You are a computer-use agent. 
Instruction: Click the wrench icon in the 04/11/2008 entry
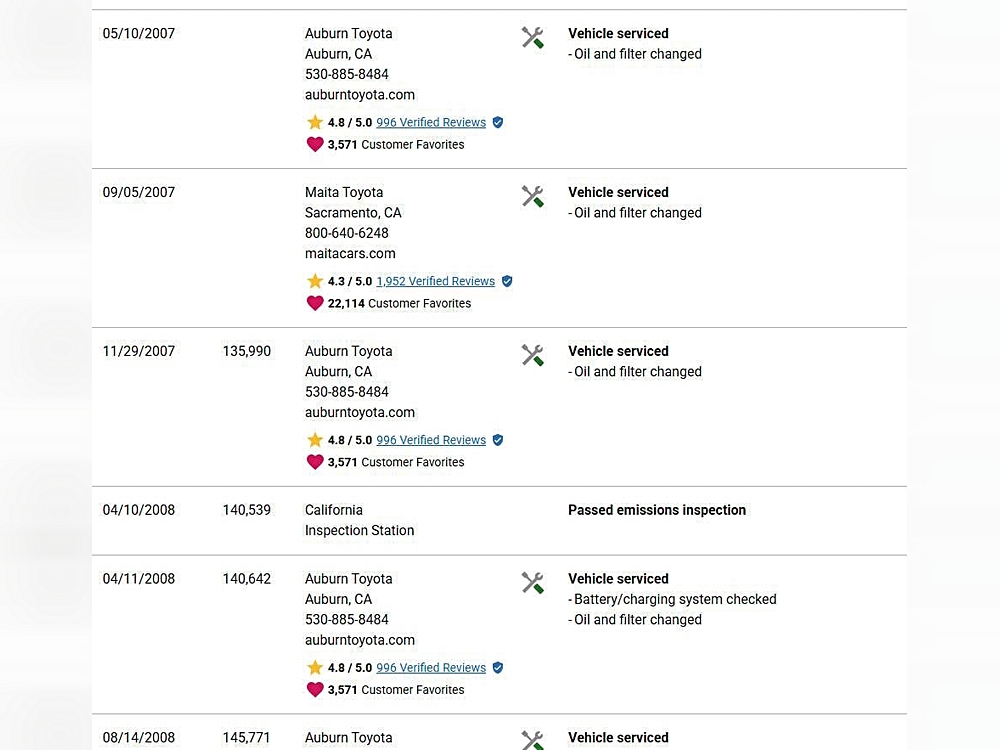pos(532,583)
